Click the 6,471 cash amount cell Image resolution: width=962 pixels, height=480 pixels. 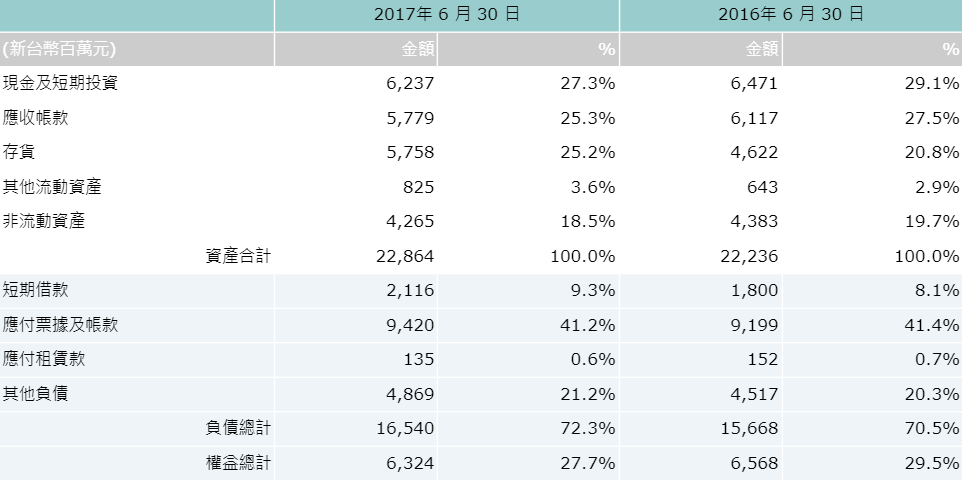(753, 83)
